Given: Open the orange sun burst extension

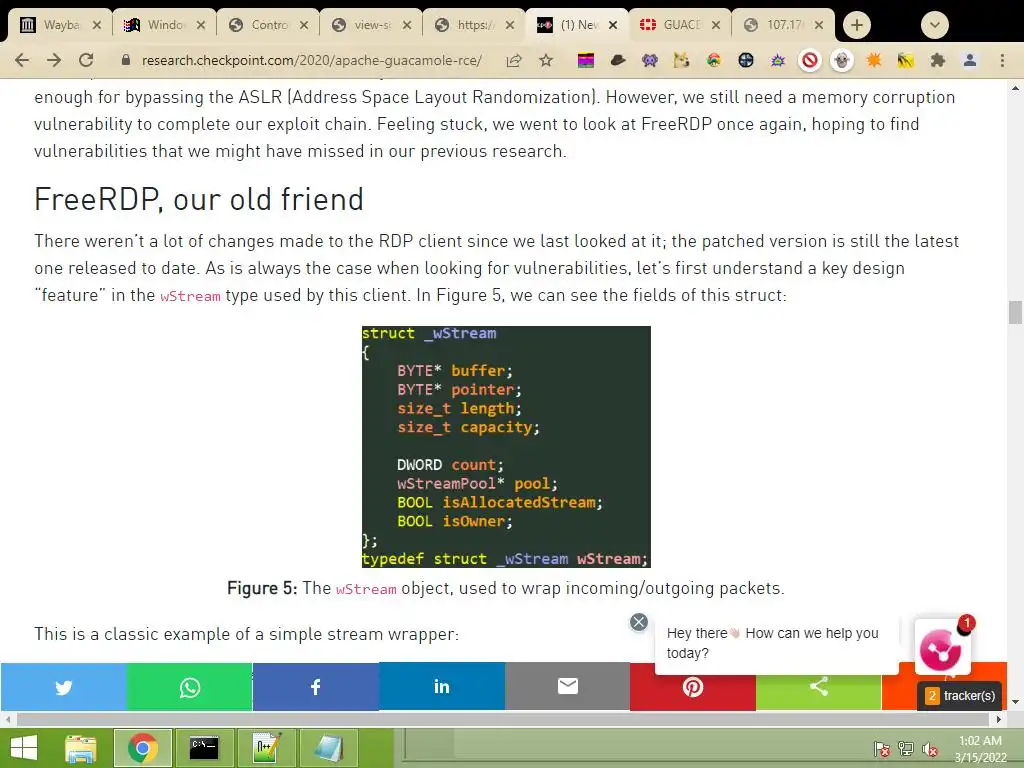Looking at the screenshot, I should pos(874,61).
